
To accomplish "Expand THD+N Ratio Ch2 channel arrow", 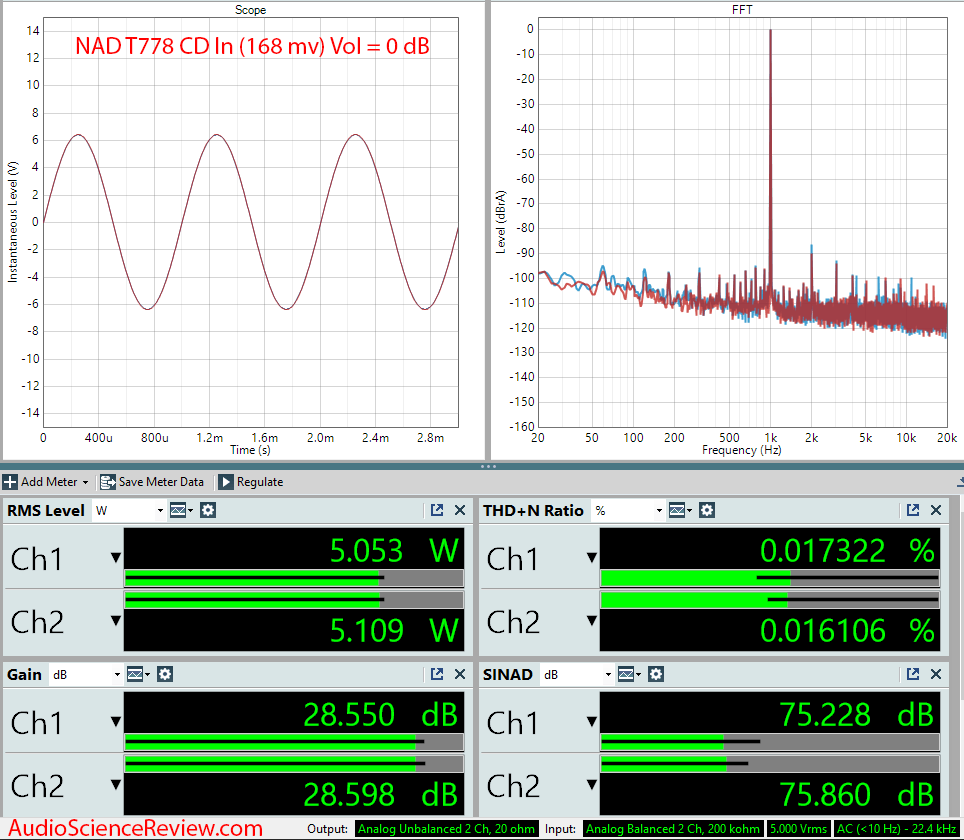I will click(x=591, y=620).
